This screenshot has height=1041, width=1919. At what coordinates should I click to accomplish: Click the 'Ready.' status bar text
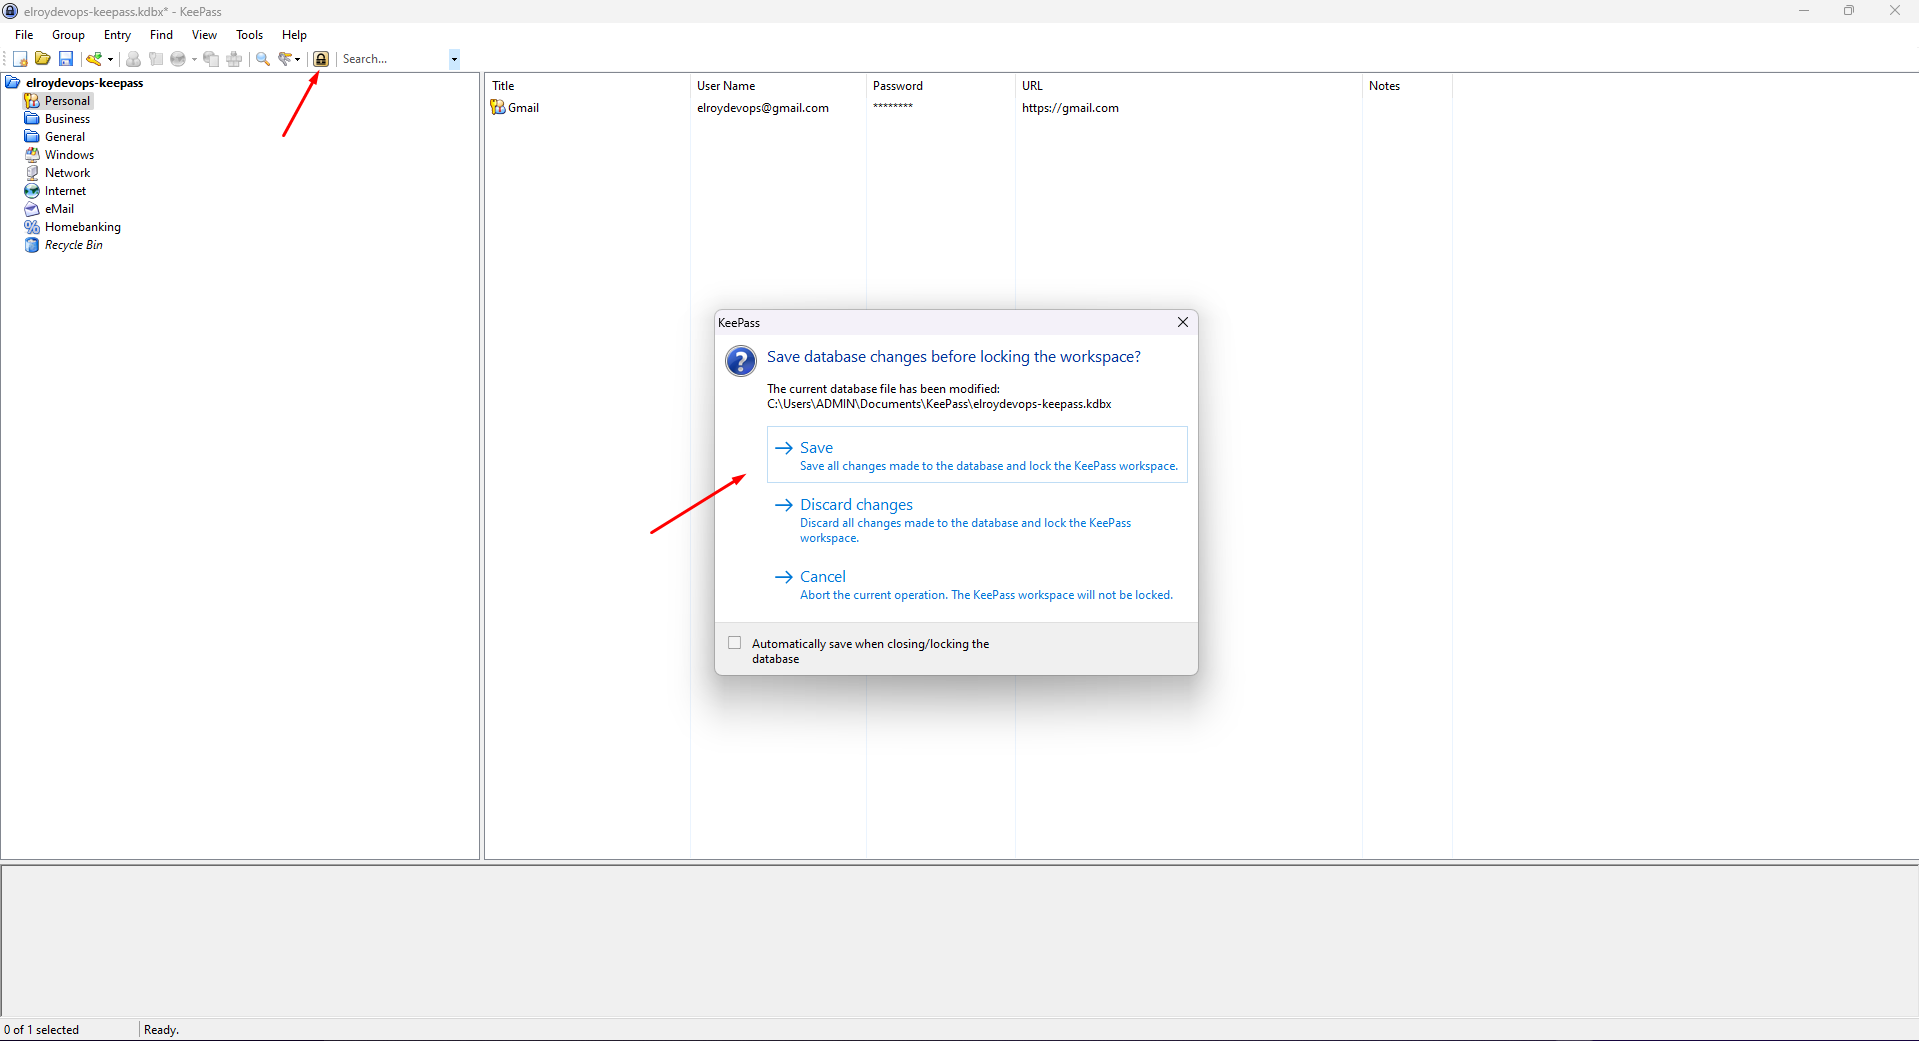[x=161, y=1030]
